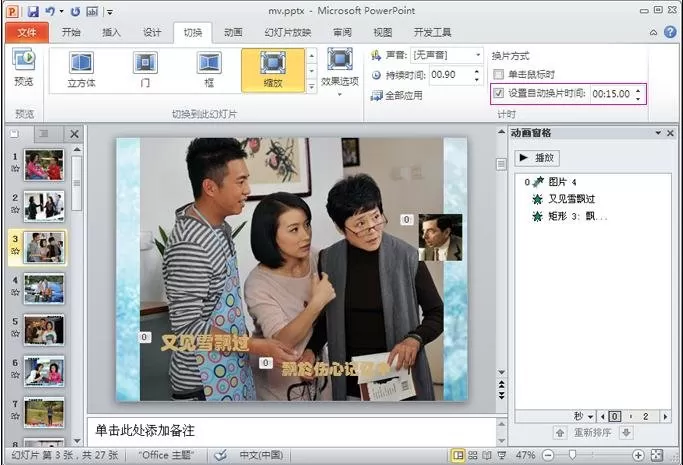Switch to the Slides thumbnail pane tab
The width and height of the screenshot is (683, 465).
pyautogui.click(x=15, y=134)
